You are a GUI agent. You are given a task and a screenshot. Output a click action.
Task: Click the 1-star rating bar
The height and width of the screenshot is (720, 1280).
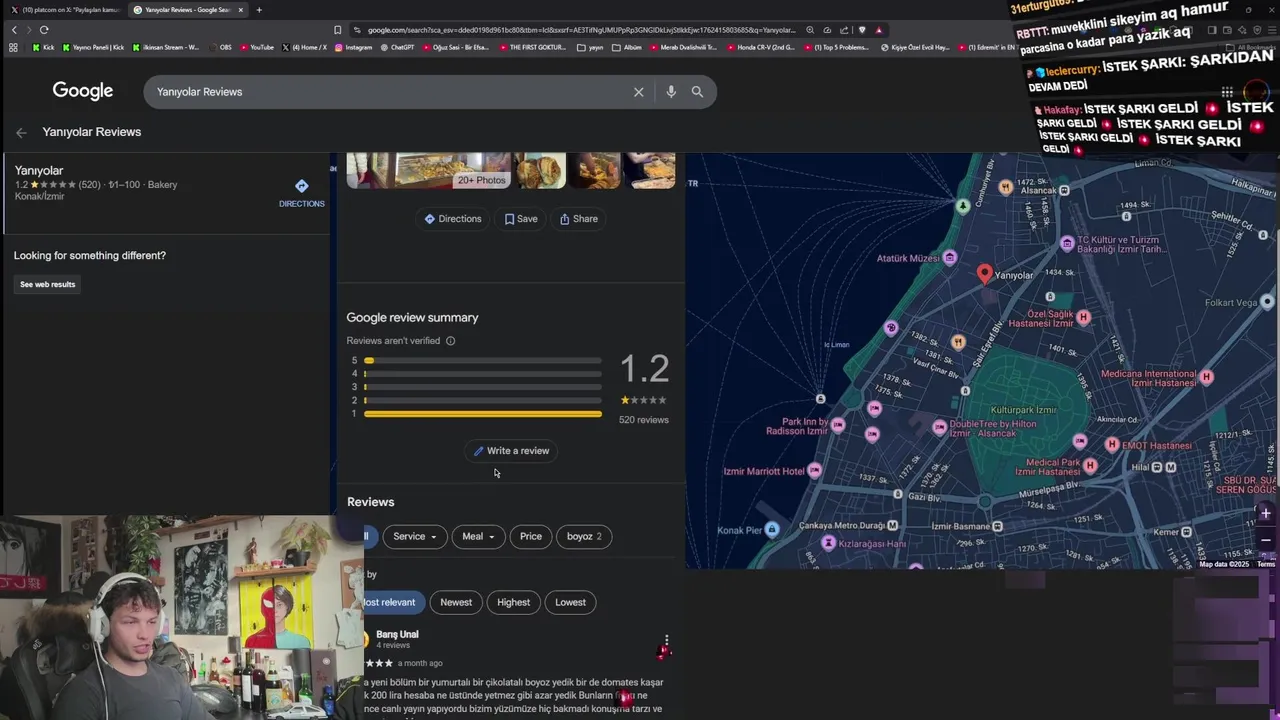pyautogui.click(x=482, y=414)
